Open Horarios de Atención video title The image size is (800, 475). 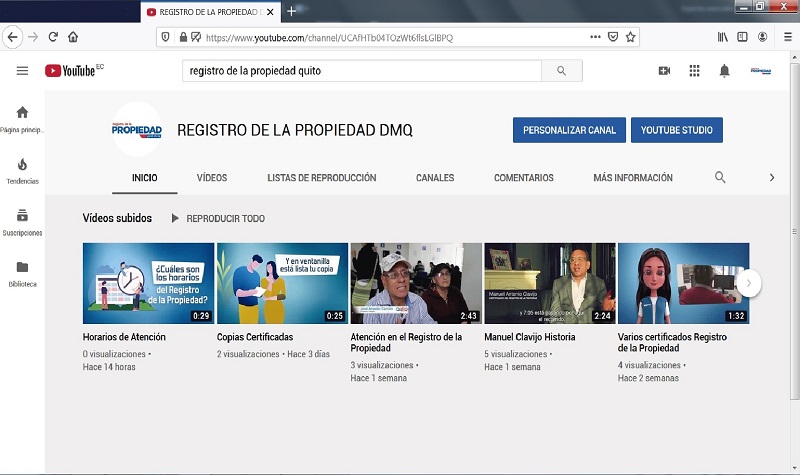pyautogui.click(x=124, y=337)
